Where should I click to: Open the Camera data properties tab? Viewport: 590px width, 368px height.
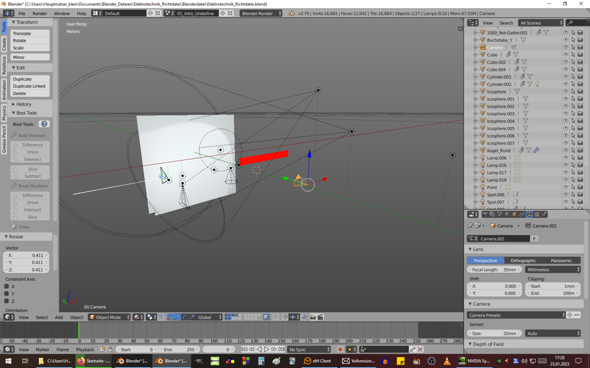pos(529,214)
